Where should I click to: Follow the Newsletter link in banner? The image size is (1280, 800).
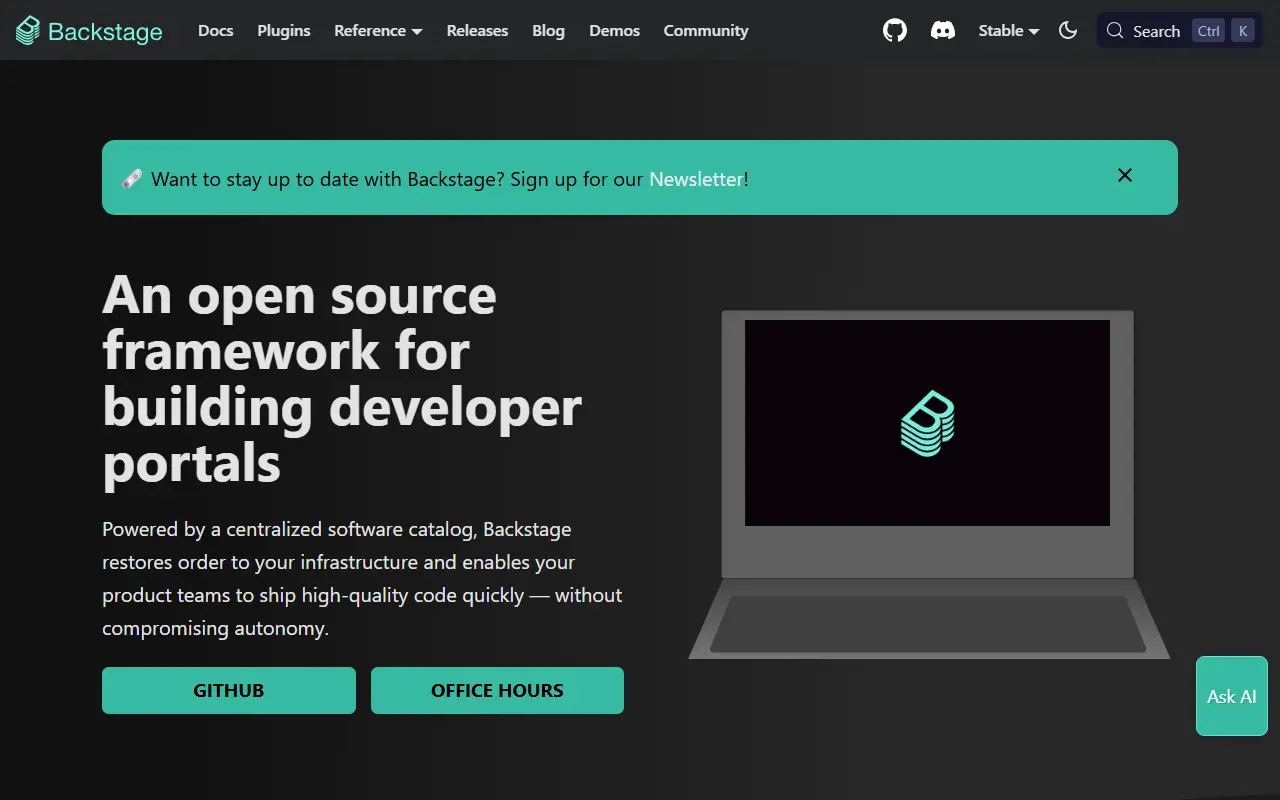696,179
